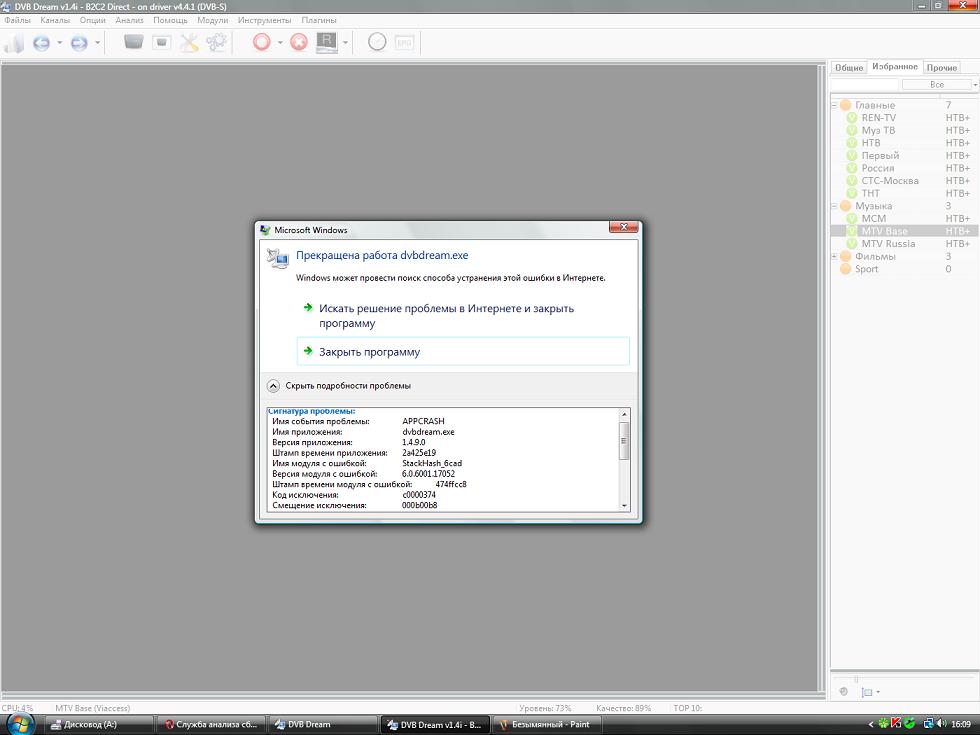Viewport: 980px width, 735px height.
Task: Select the Sport folder in channel list
Action: [x=866, y=269]
